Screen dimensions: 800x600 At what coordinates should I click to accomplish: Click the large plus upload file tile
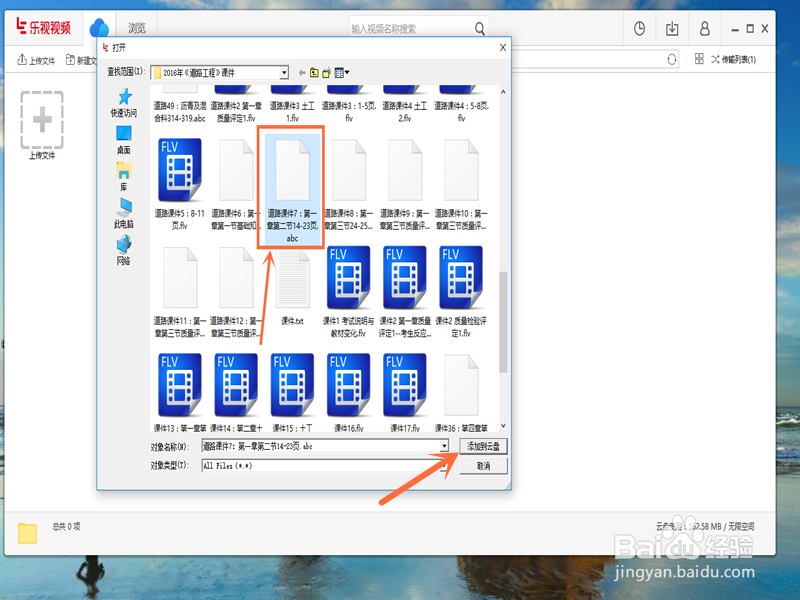click(x=42, y=120)
